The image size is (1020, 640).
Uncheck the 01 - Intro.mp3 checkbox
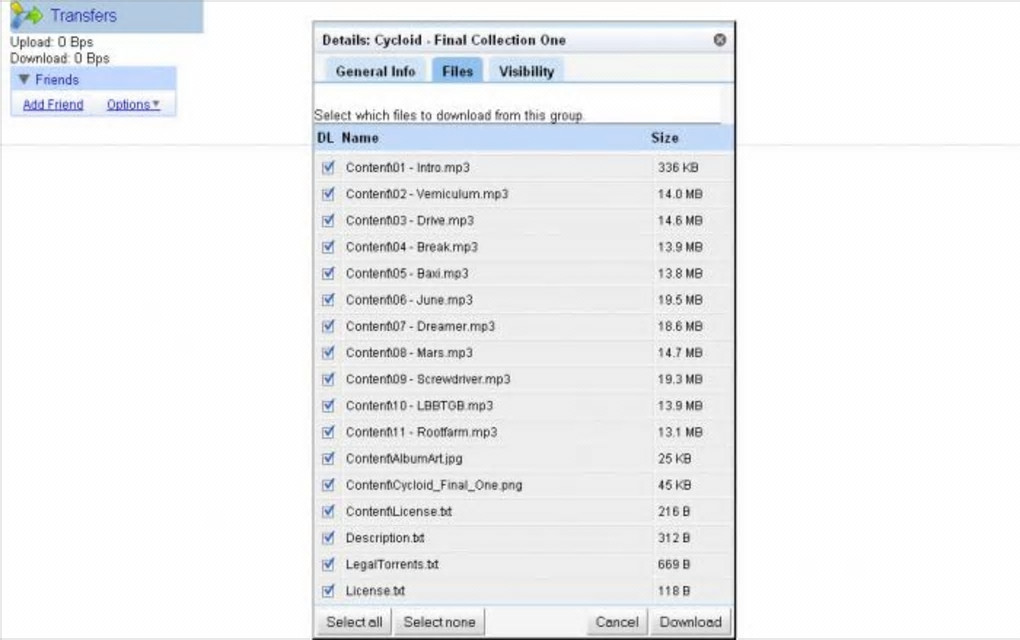click(327, 167)
